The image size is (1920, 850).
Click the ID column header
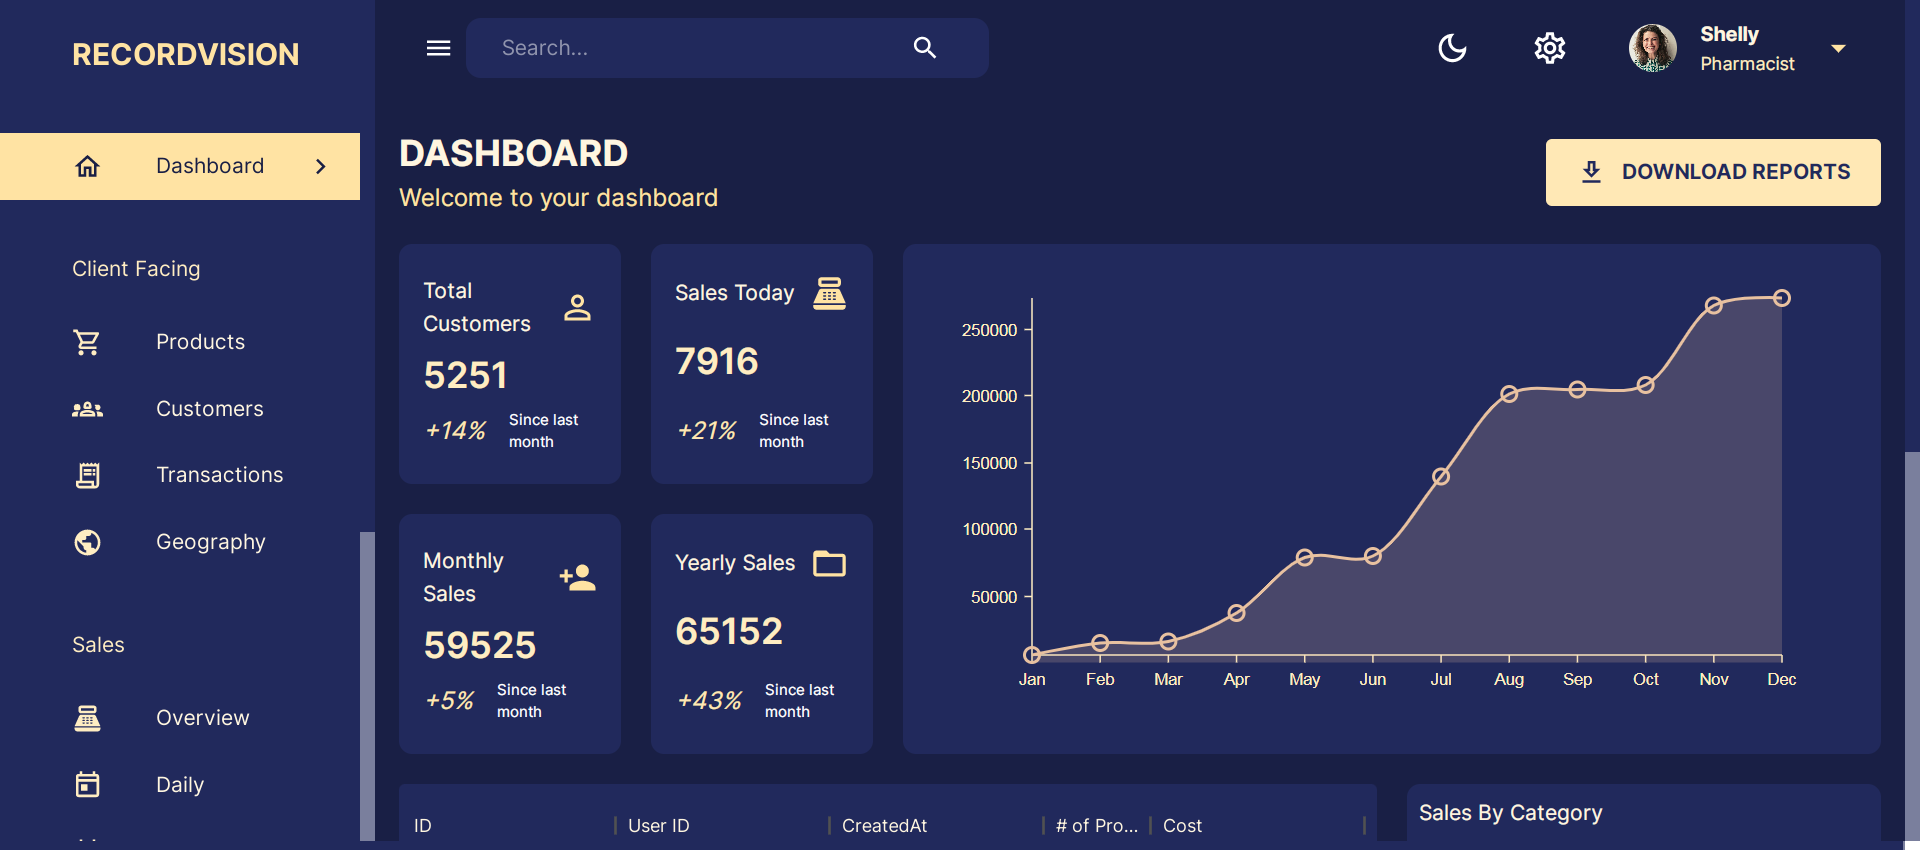[x=423, y=826]
